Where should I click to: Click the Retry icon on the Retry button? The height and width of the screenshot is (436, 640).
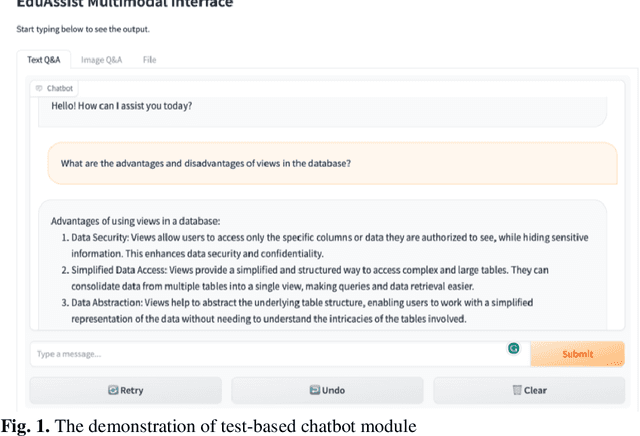point(113,390)
